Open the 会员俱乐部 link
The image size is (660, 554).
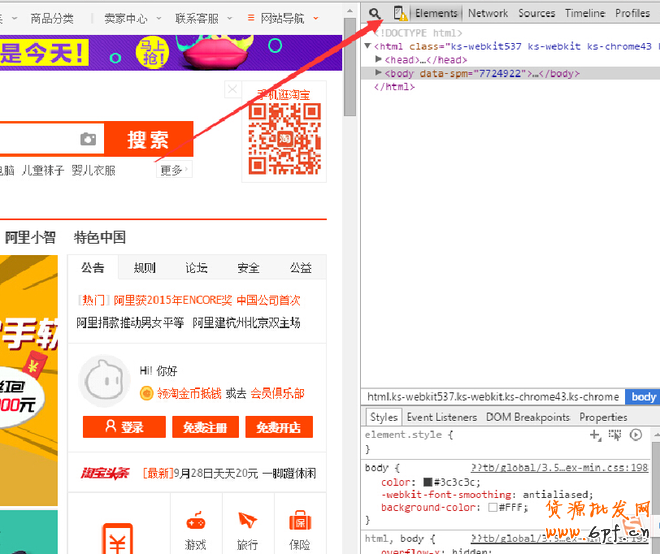(277, 394)
